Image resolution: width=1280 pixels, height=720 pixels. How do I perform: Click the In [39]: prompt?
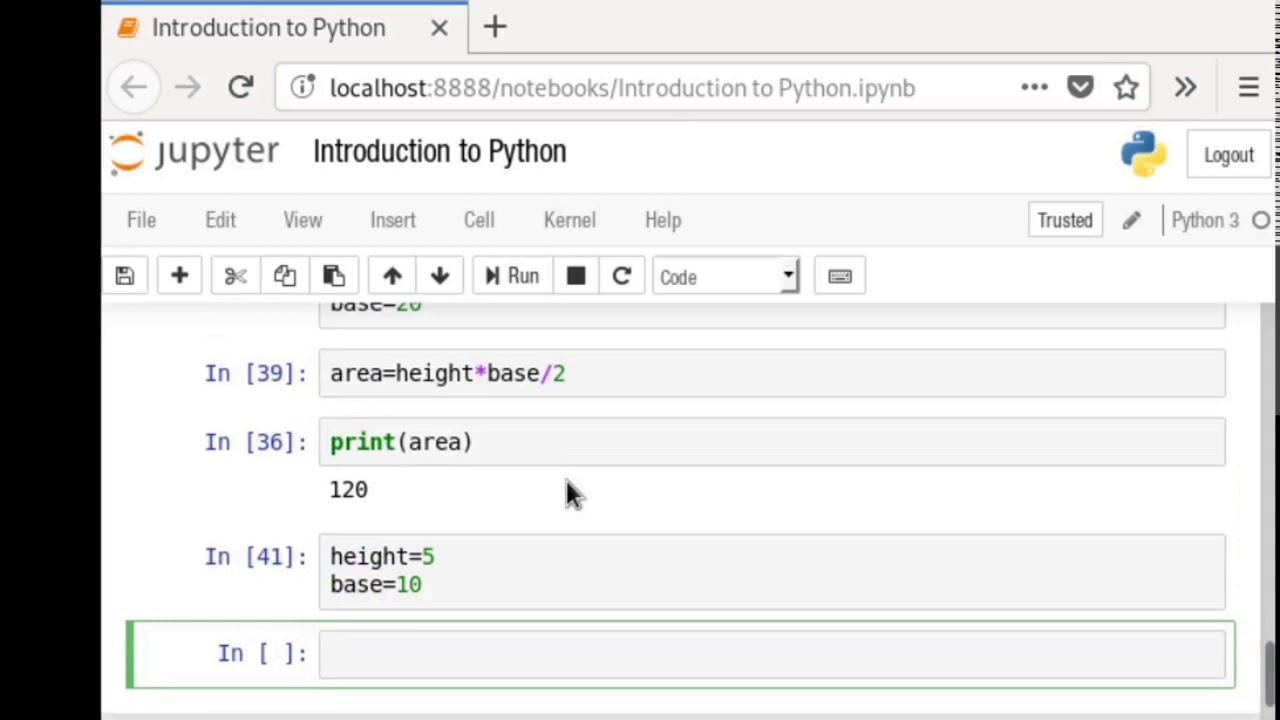255,373
